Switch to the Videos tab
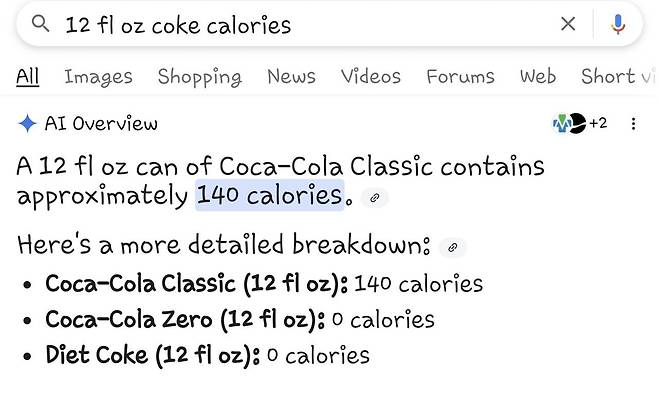The image size is (658, 409). click(x=370, y=76)
